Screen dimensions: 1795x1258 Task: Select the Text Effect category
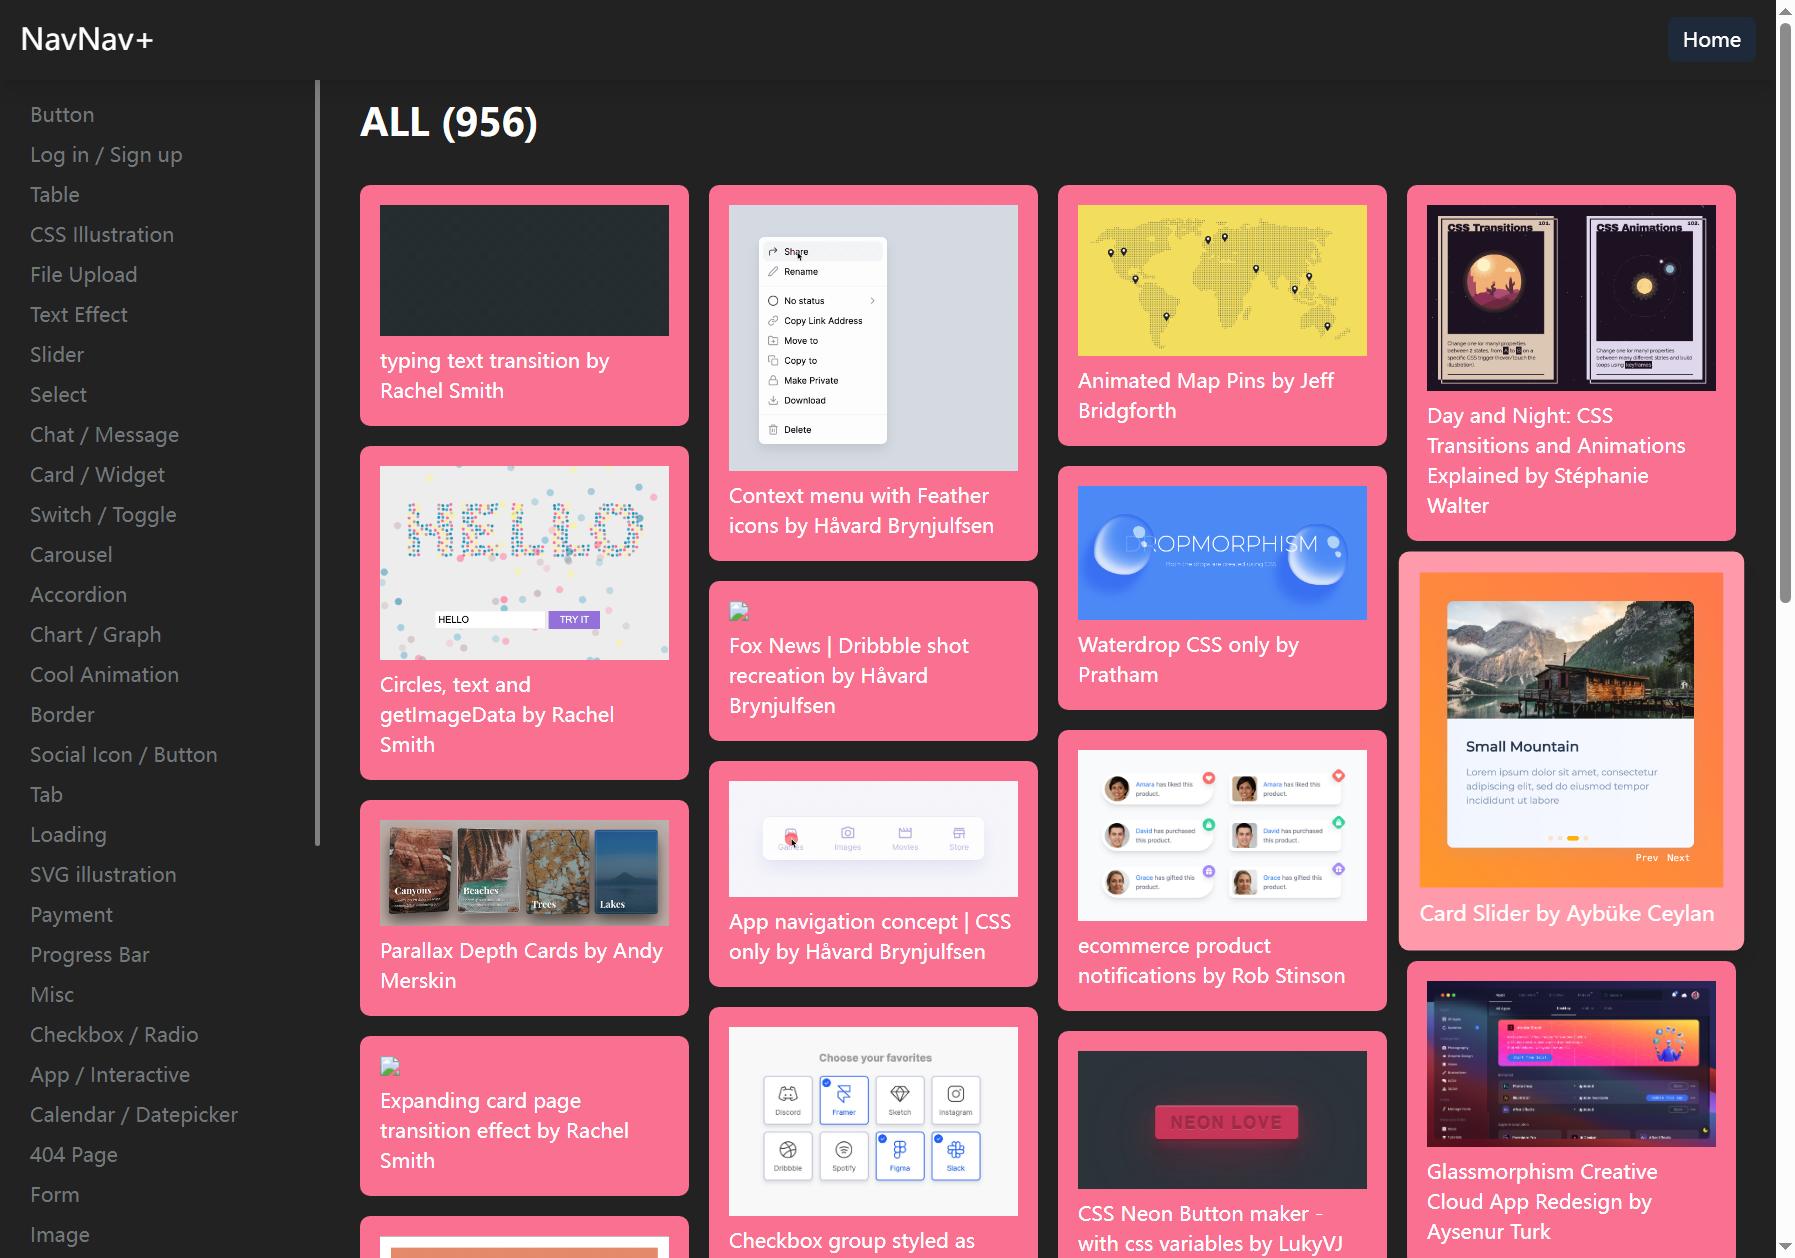pos(79,315)
